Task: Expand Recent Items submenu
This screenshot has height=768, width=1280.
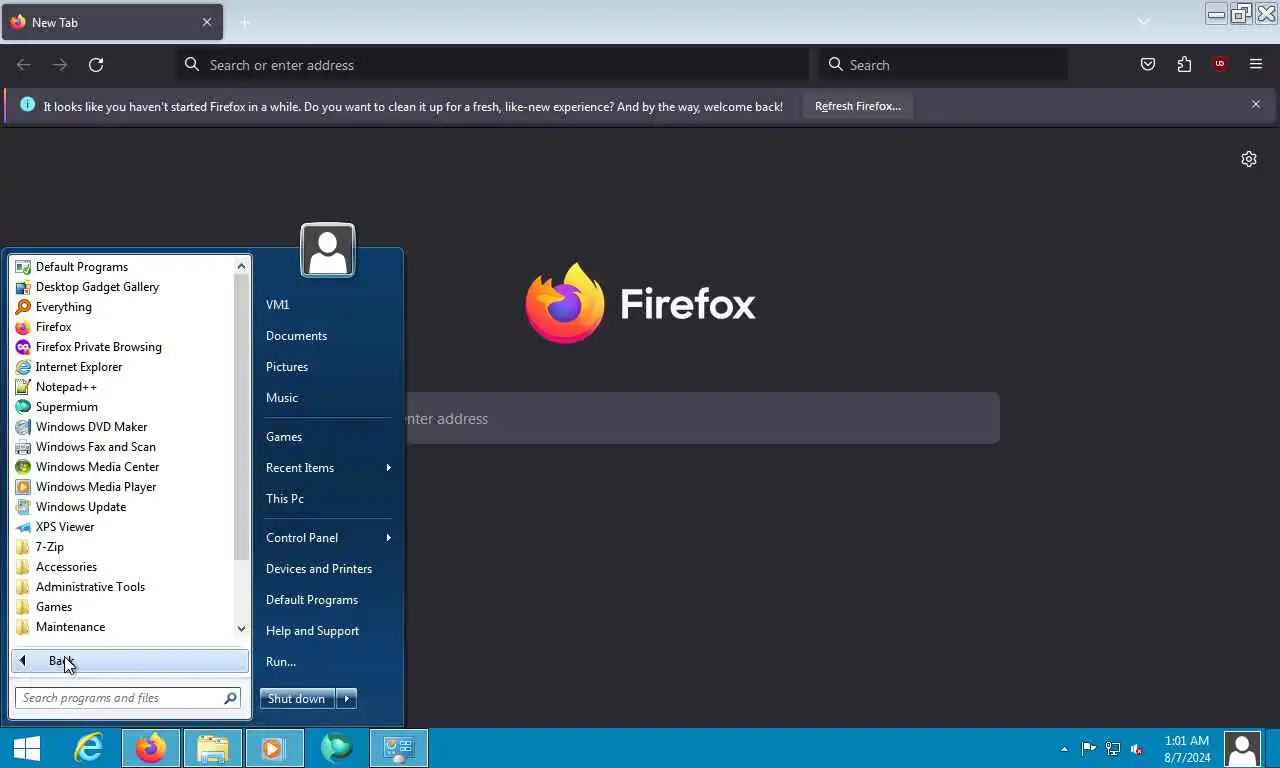Action: point(328,468)
